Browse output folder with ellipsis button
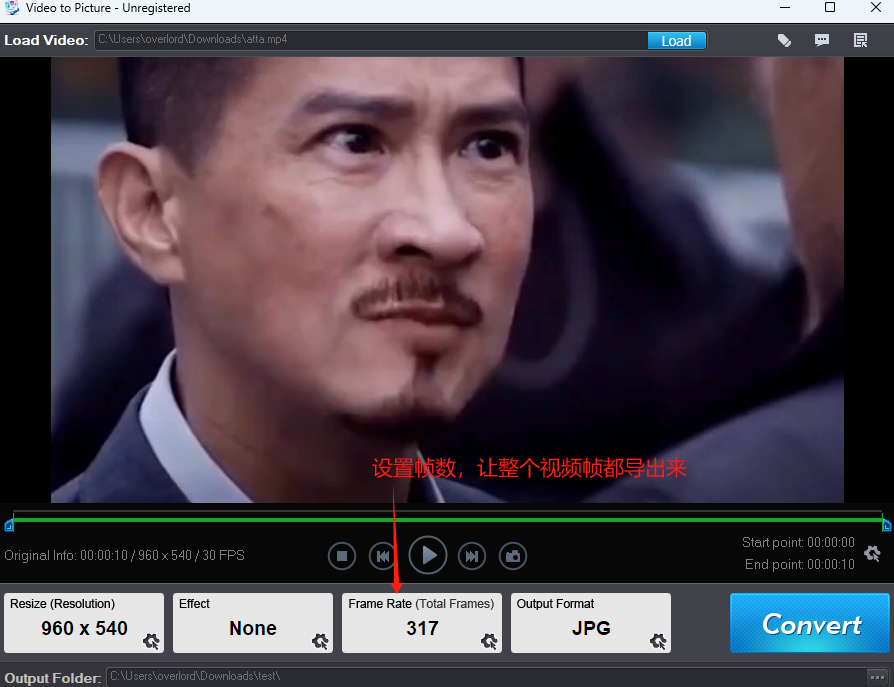The height and width of the screenshot is (687, 894). click(877, 677)
